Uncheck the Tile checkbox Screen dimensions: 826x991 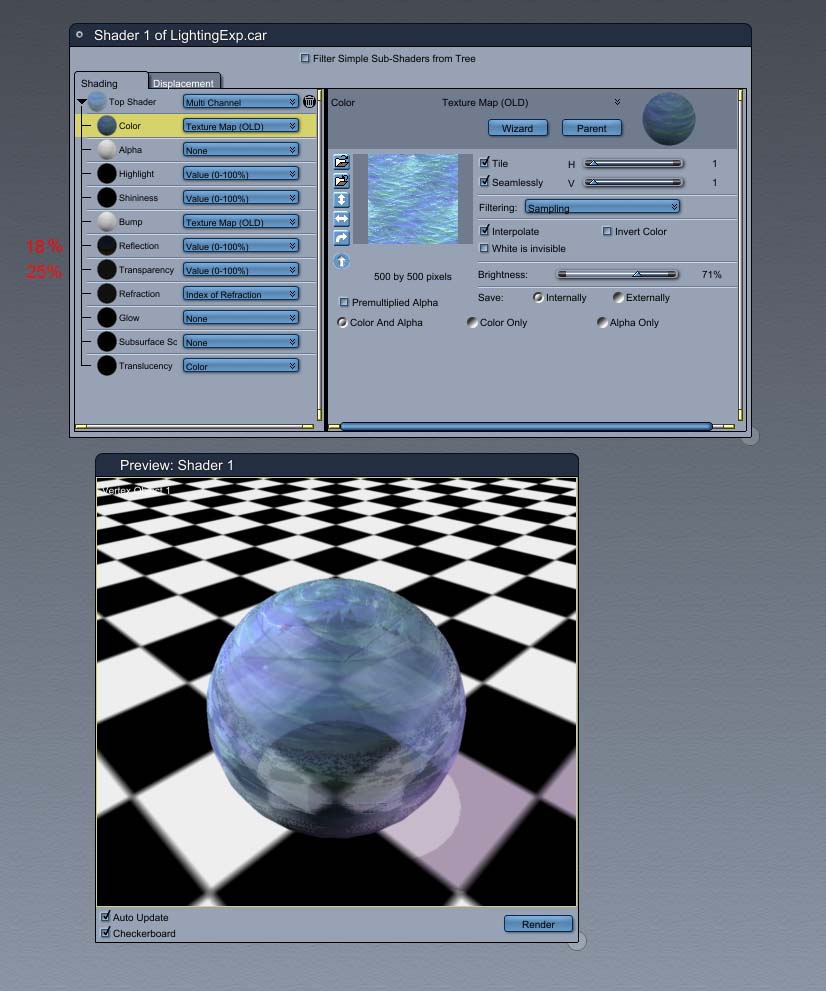pyautogui.click(x=484, y=162)
